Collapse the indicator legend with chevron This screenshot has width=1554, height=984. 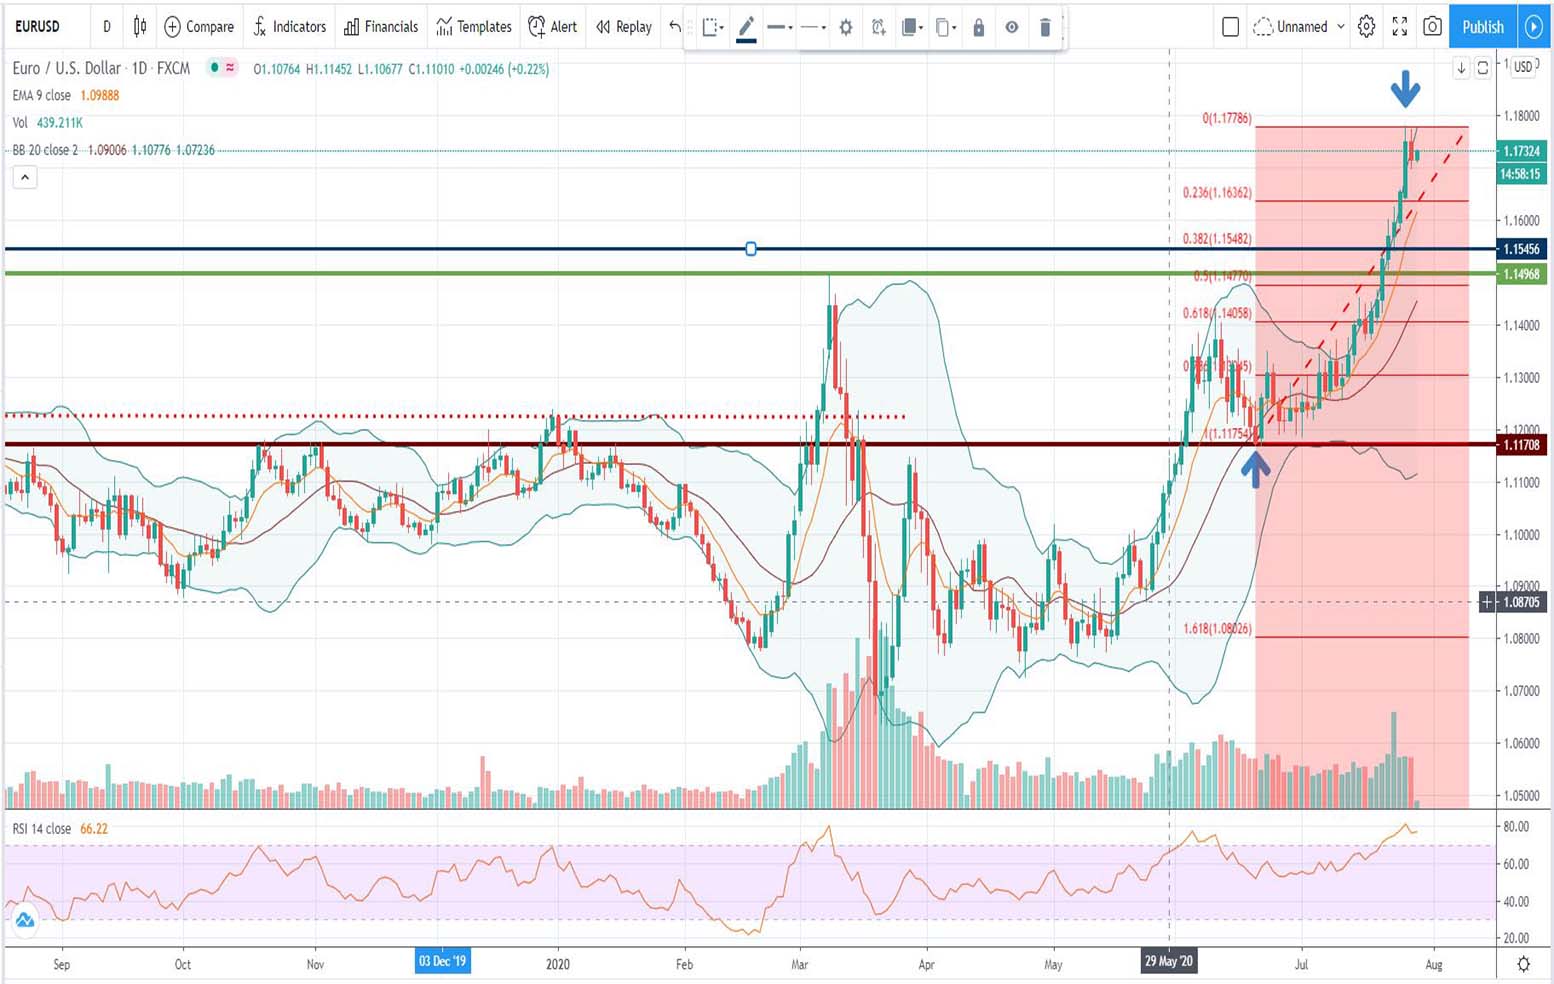pos(25,178)
